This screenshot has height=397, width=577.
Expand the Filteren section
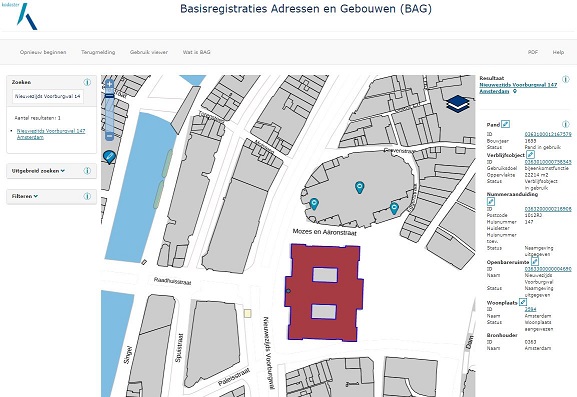pos(25,196)
